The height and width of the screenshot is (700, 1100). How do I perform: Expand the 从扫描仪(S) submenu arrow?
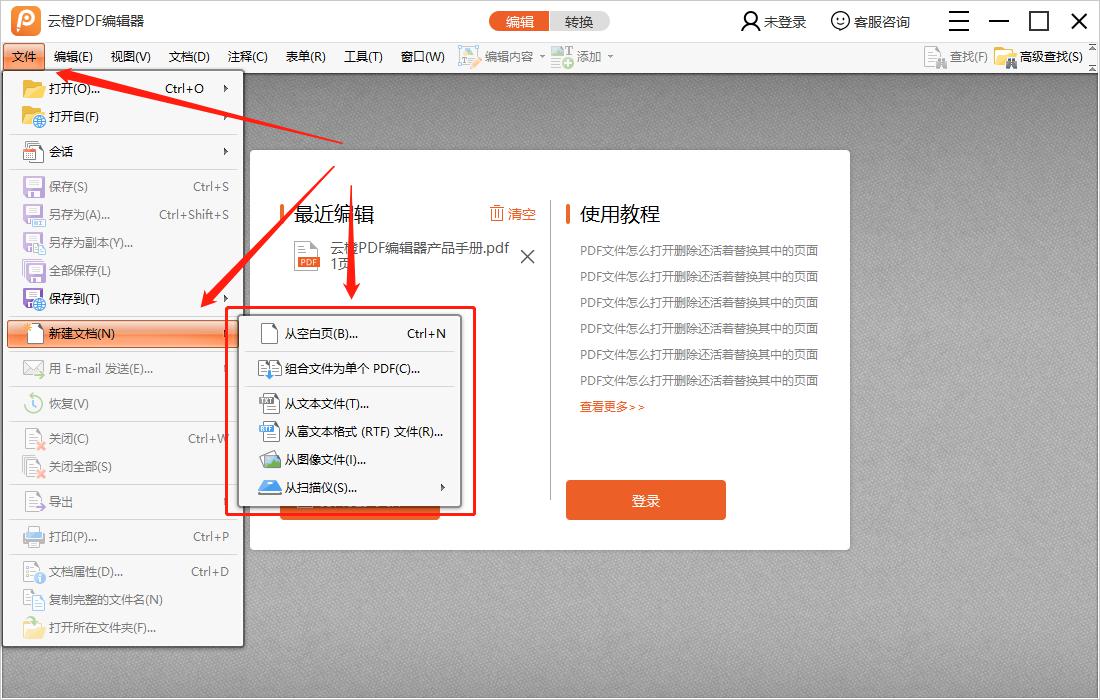point(442,487)
